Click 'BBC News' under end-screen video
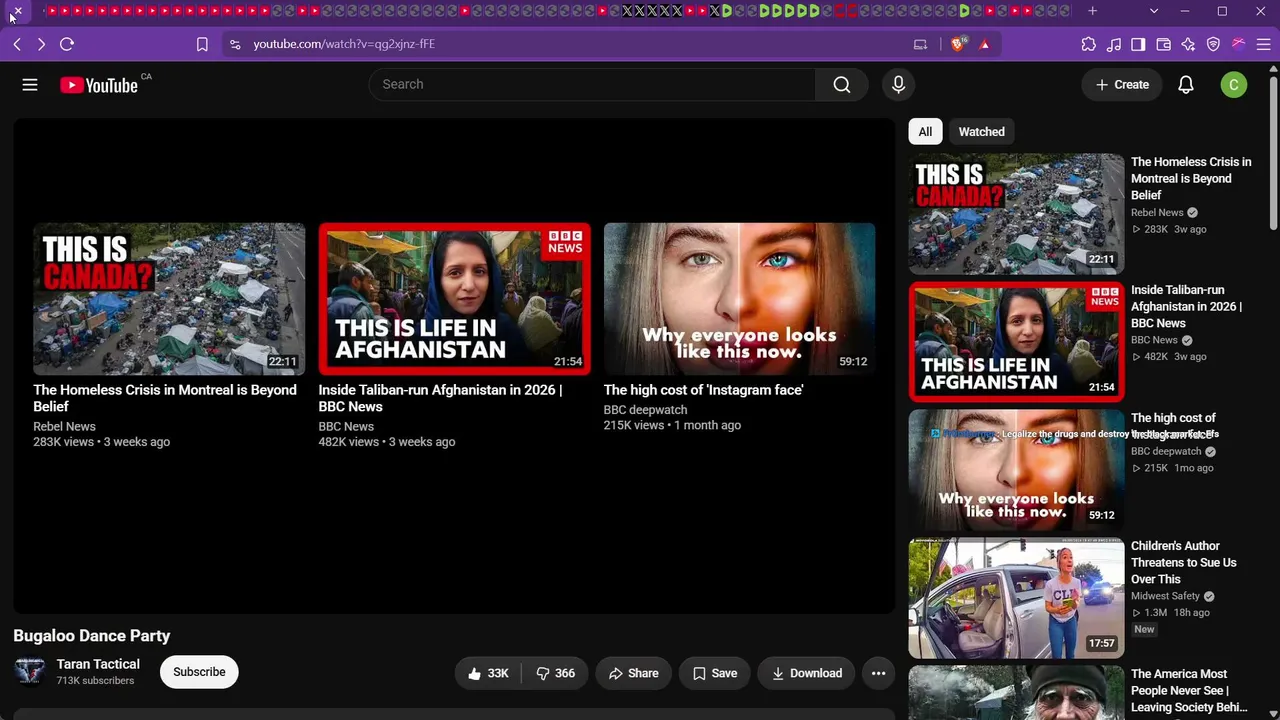Screen dimensions: 1280x720 [346, 426]
